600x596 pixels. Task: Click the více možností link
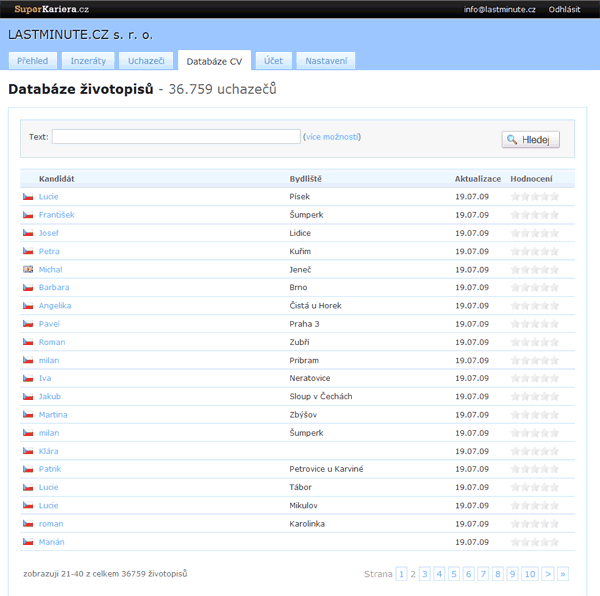tap(332, 137)
